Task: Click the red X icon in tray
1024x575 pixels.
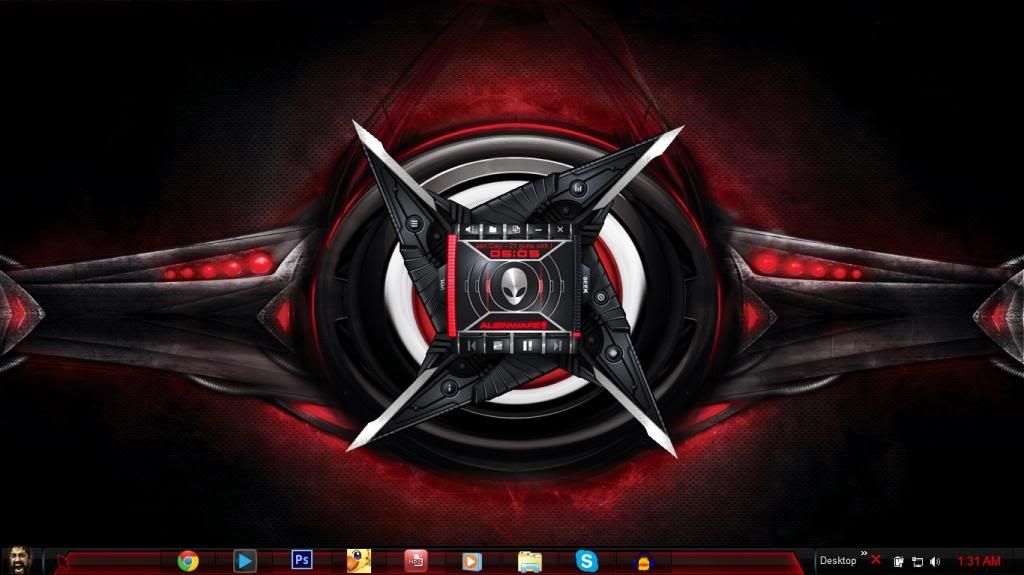Action: (x=876, y=560)
